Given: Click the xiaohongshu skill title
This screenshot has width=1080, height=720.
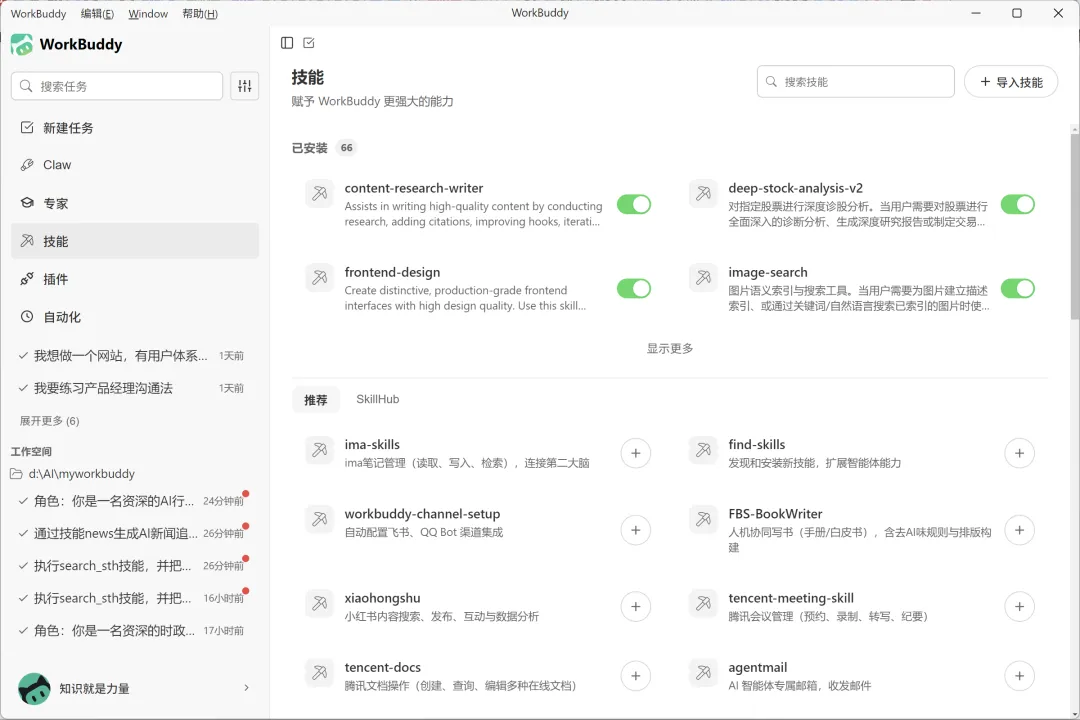Looking at the screenshot, I should click(382, 598).
